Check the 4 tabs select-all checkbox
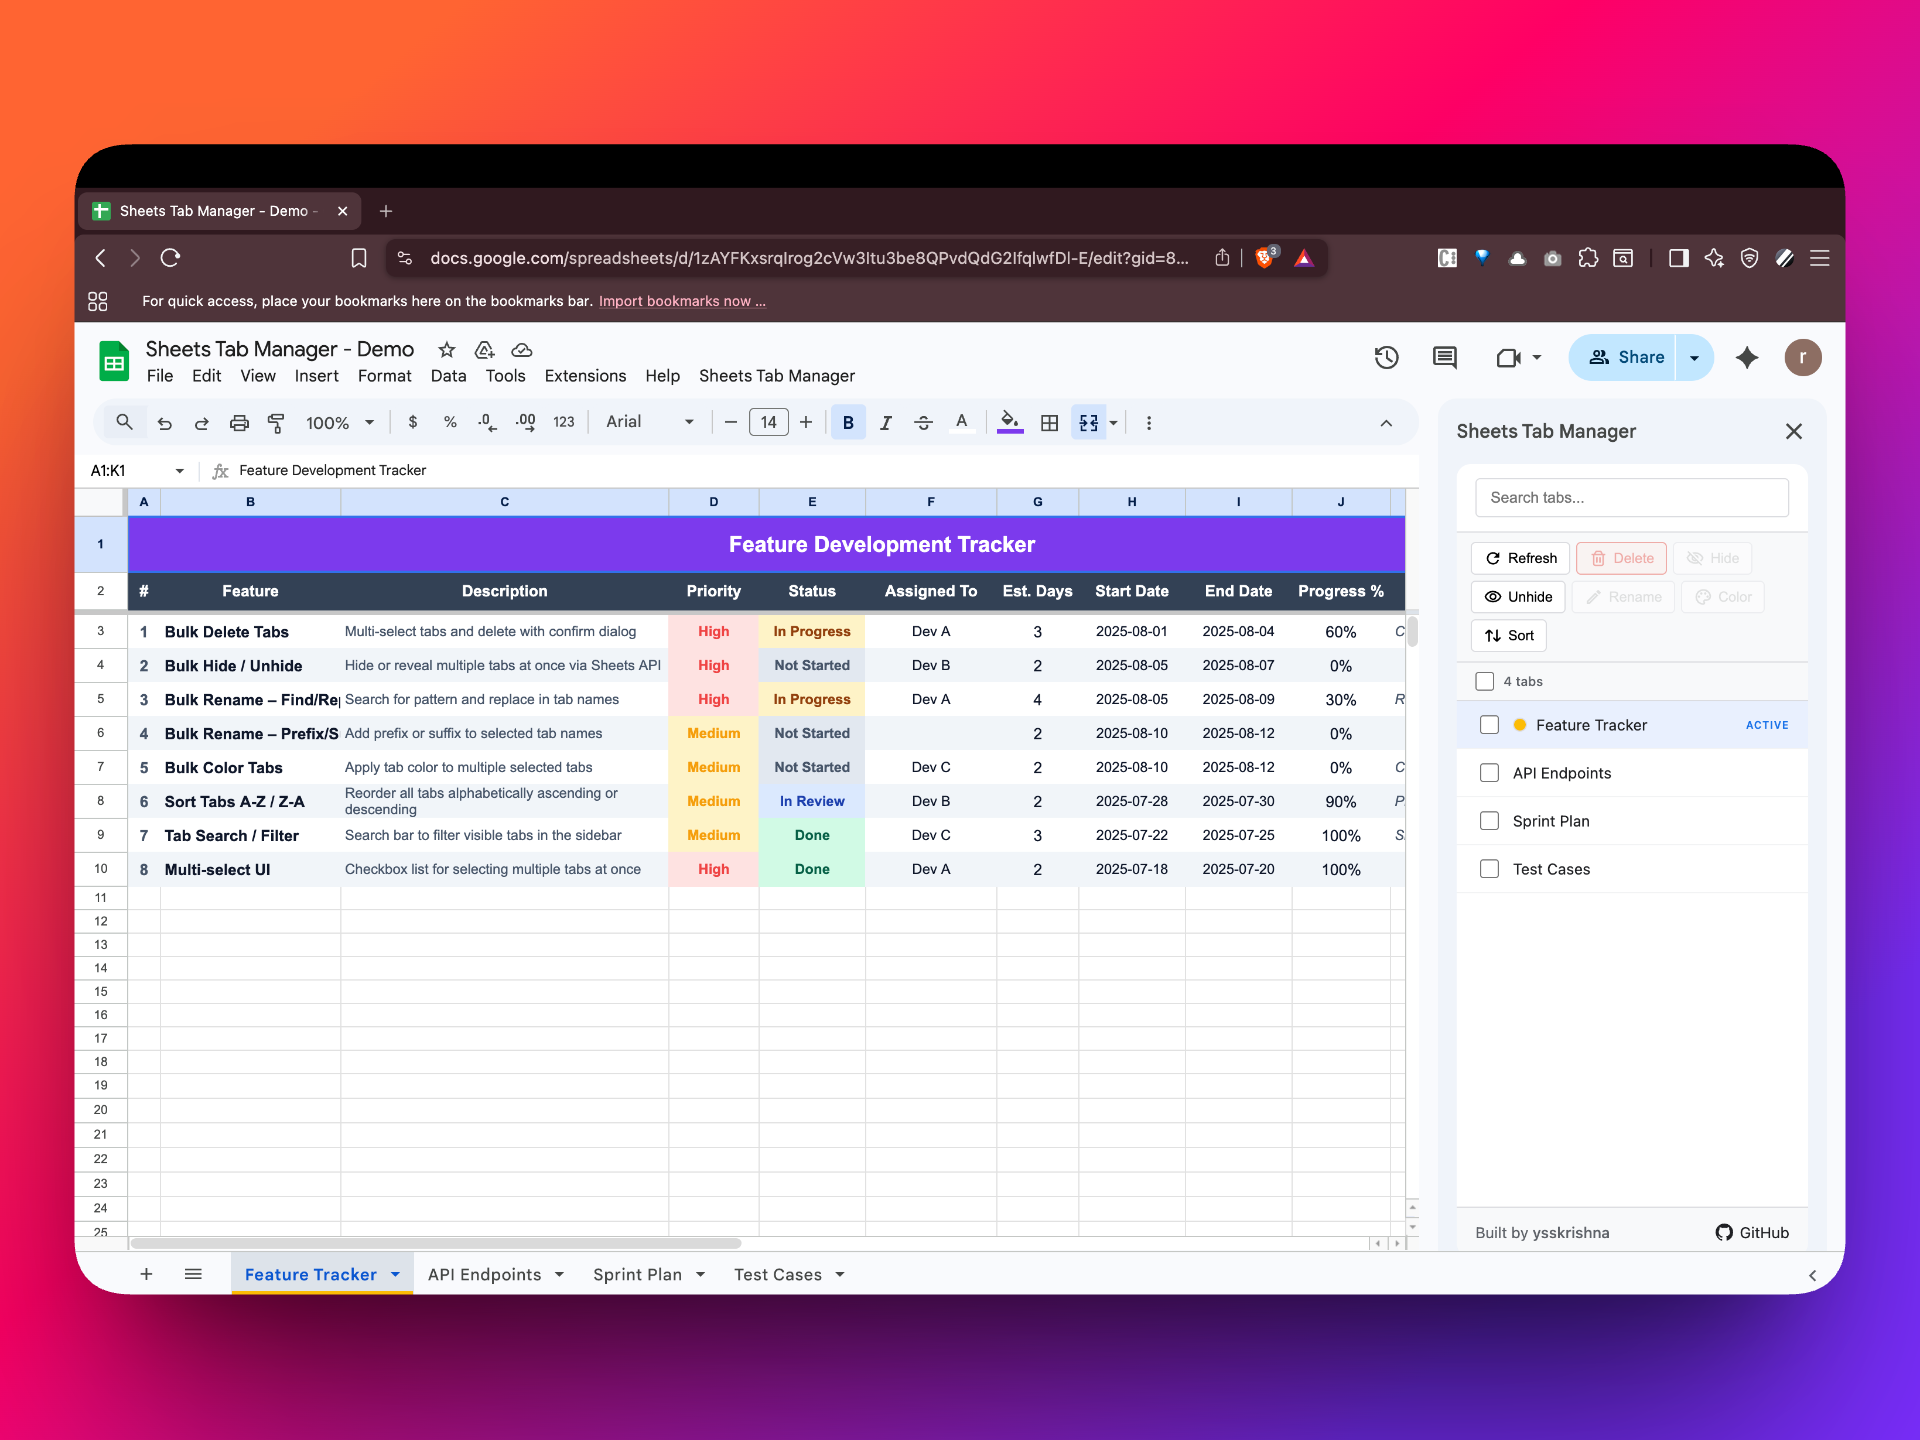Image resolution: width=1920 pixels, height=1440 pixels. (x=1486, y=681)
